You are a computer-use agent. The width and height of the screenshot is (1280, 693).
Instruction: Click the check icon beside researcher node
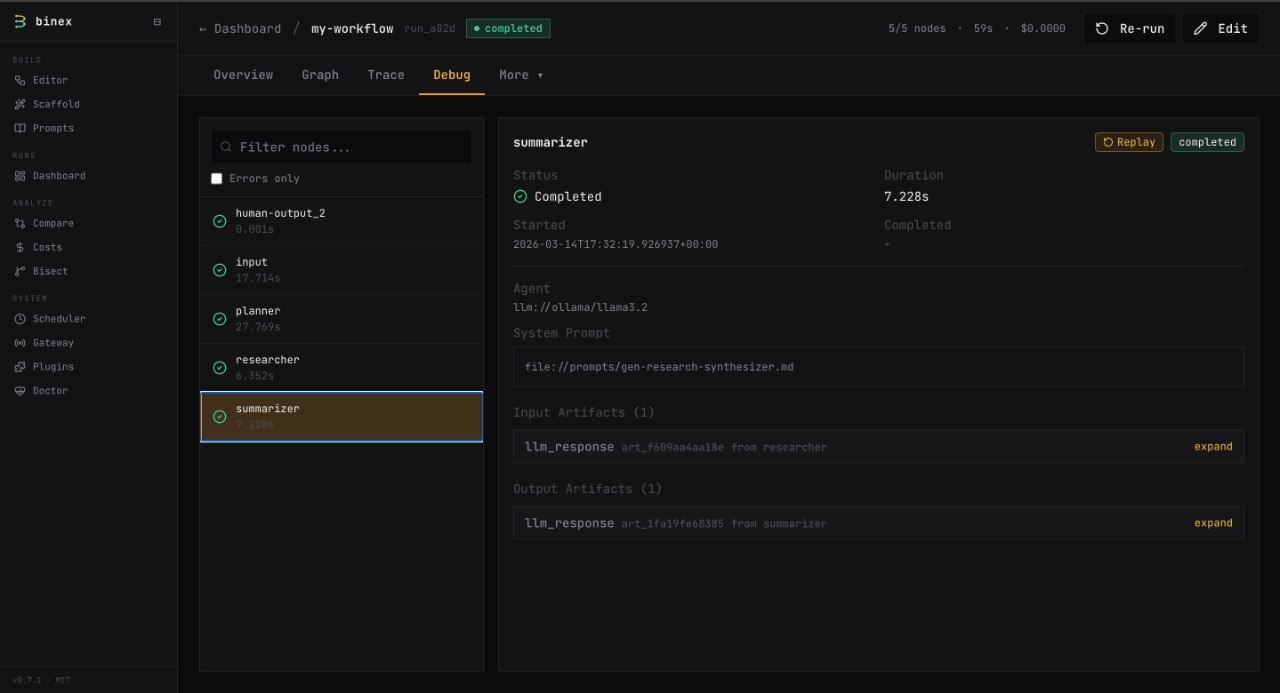(x=219, y=368)
